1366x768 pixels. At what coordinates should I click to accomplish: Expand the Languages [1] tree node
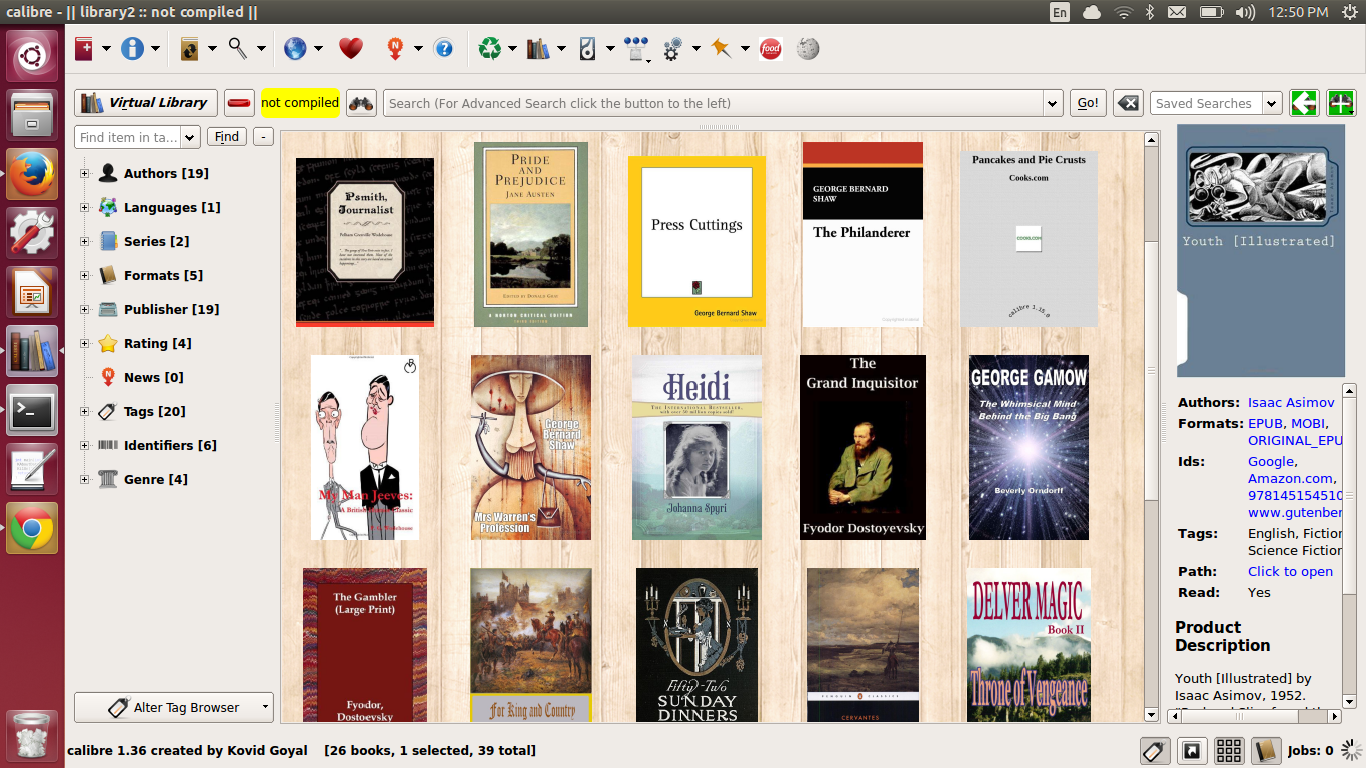point(85,208)
